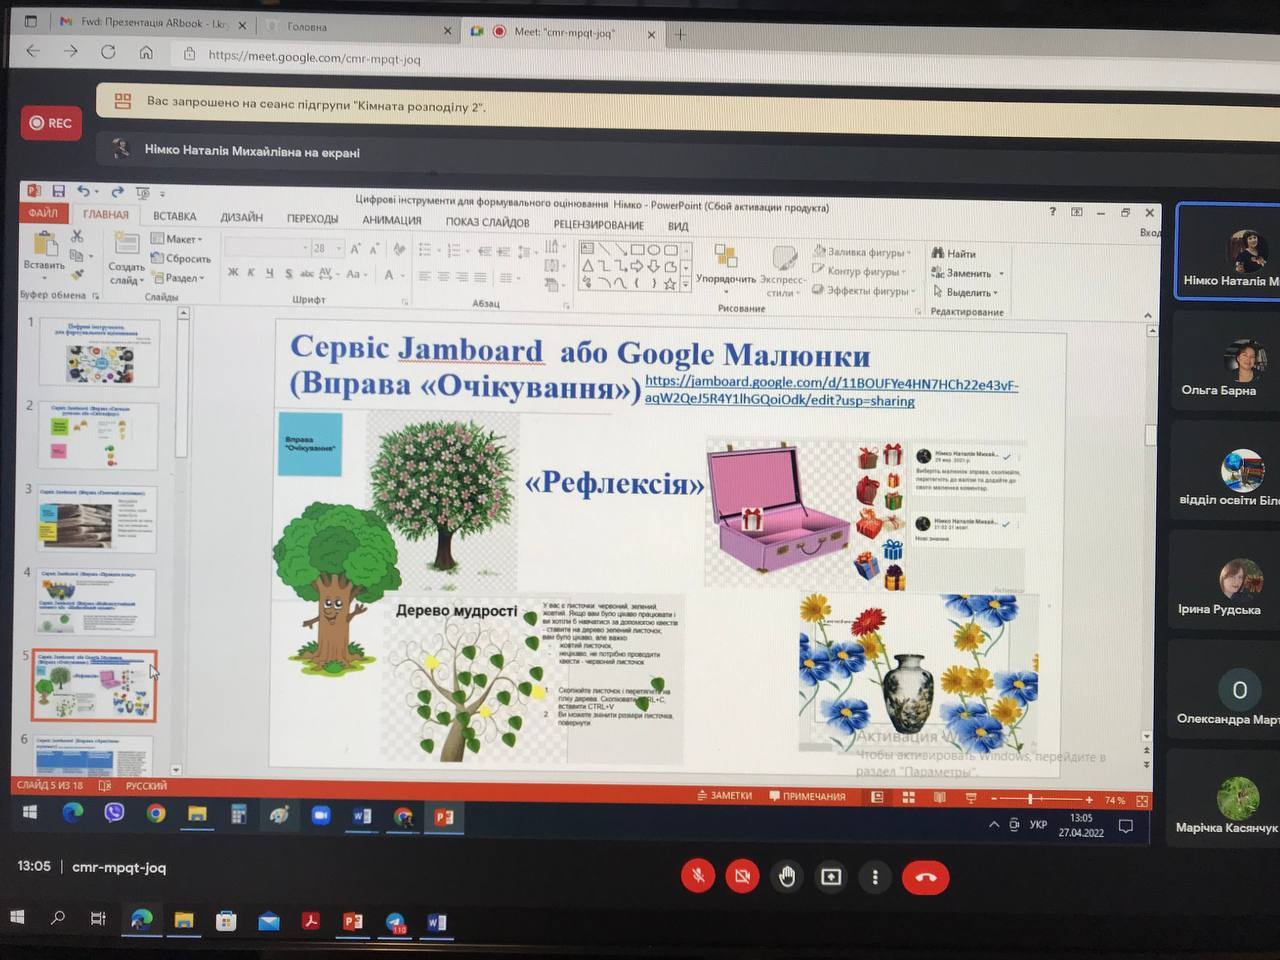Toggle italic К formatting
The width and height of the screenshot is (1280, 960).
point(251,272)
